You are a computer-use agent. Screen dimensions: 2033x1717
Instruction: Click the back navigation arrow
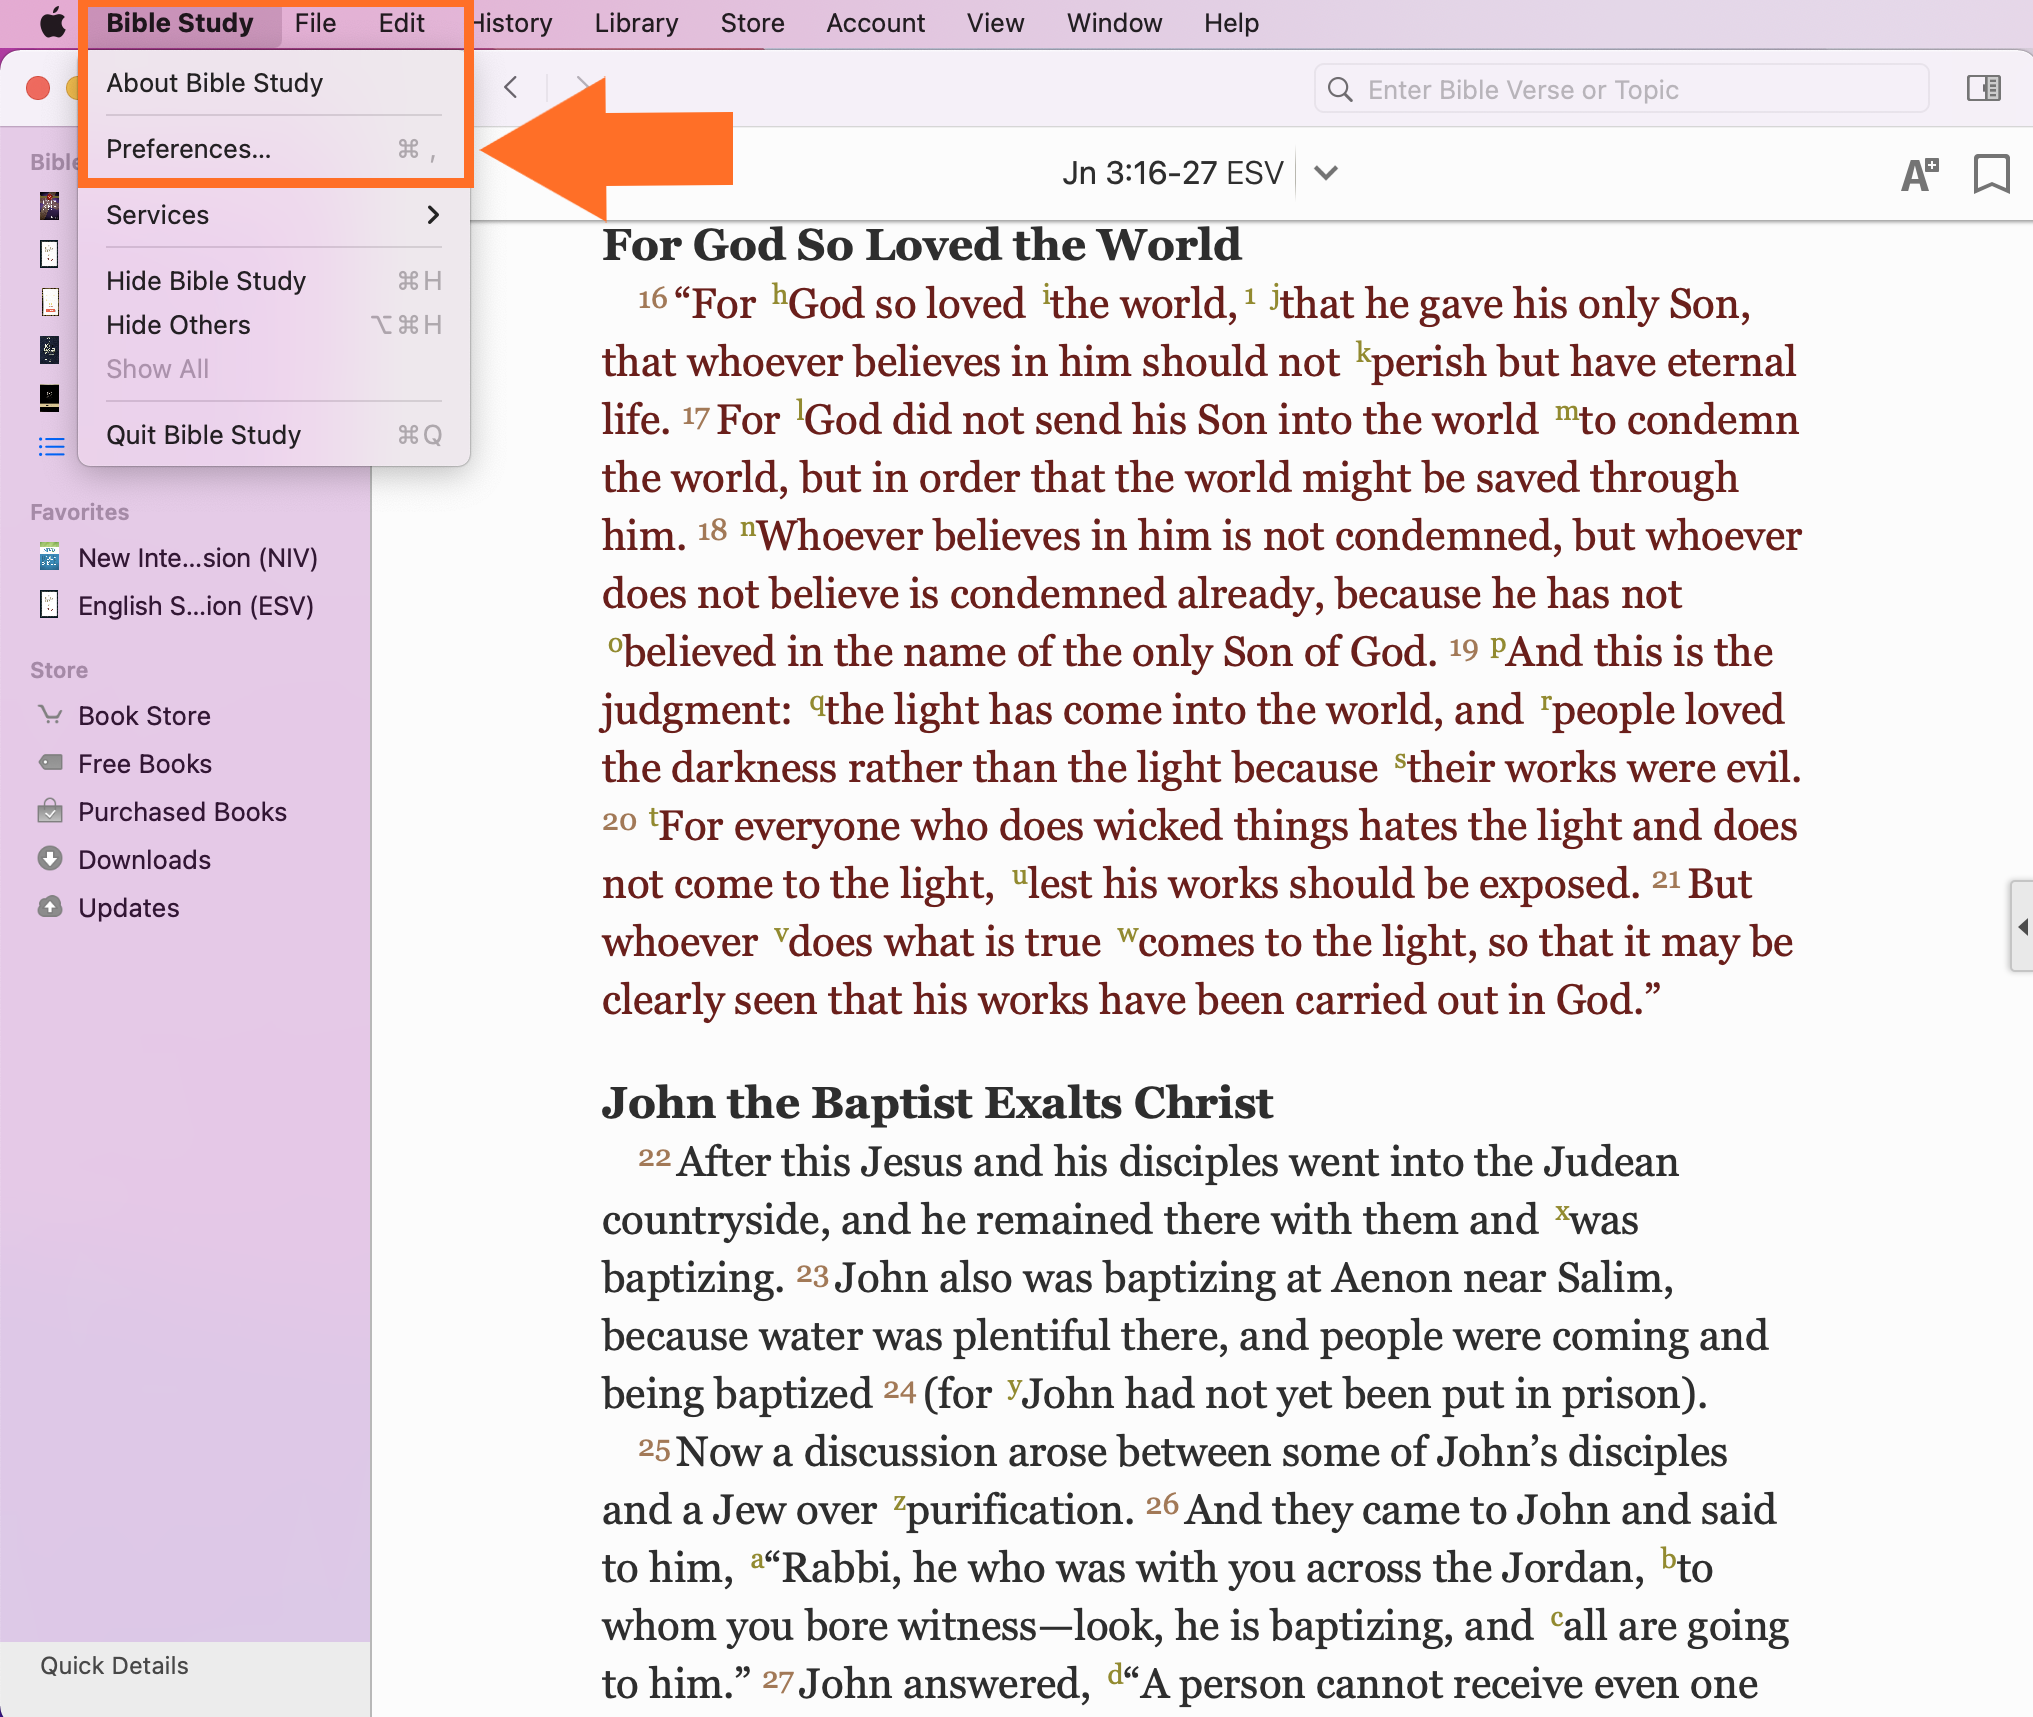click(511, 88)
